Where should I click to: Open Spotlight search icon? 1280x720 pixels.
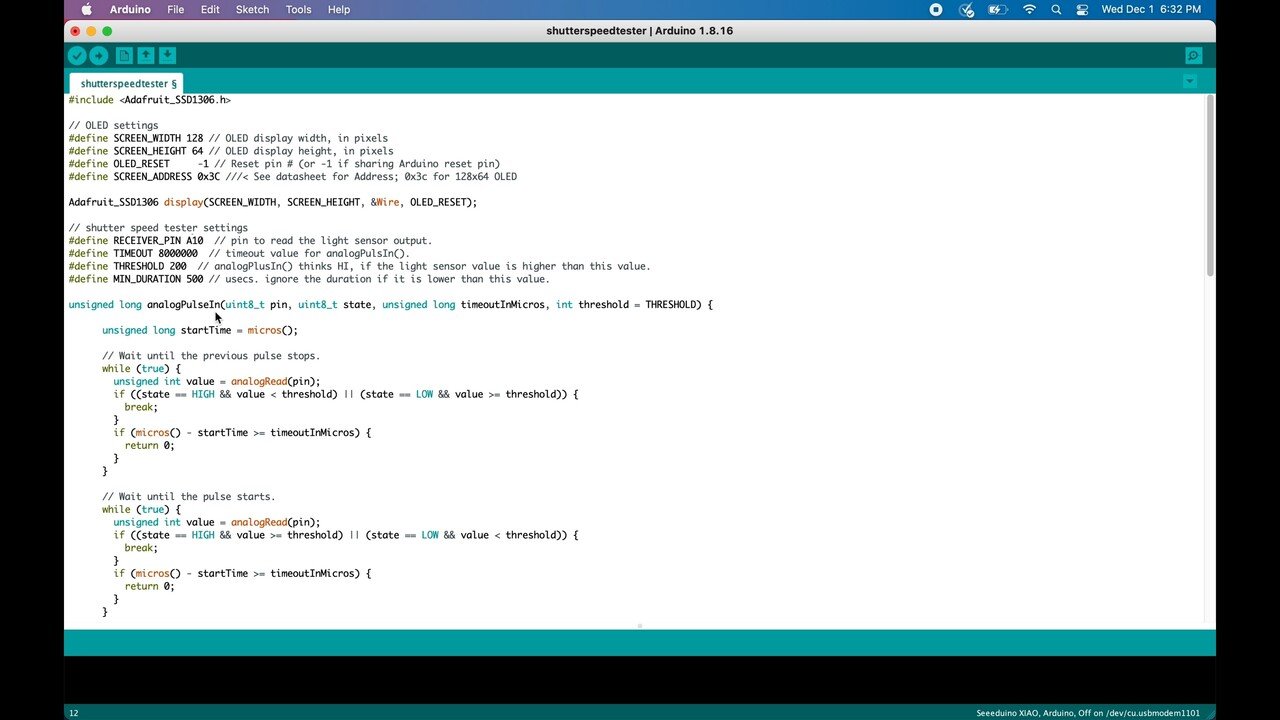(1056, 9)
